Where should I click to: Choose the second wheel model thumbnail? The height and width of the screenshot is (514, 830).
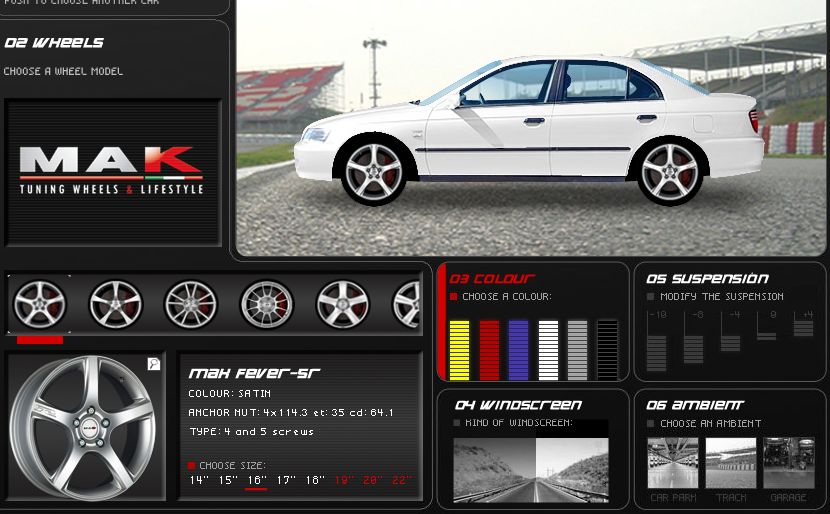[116, 303]
